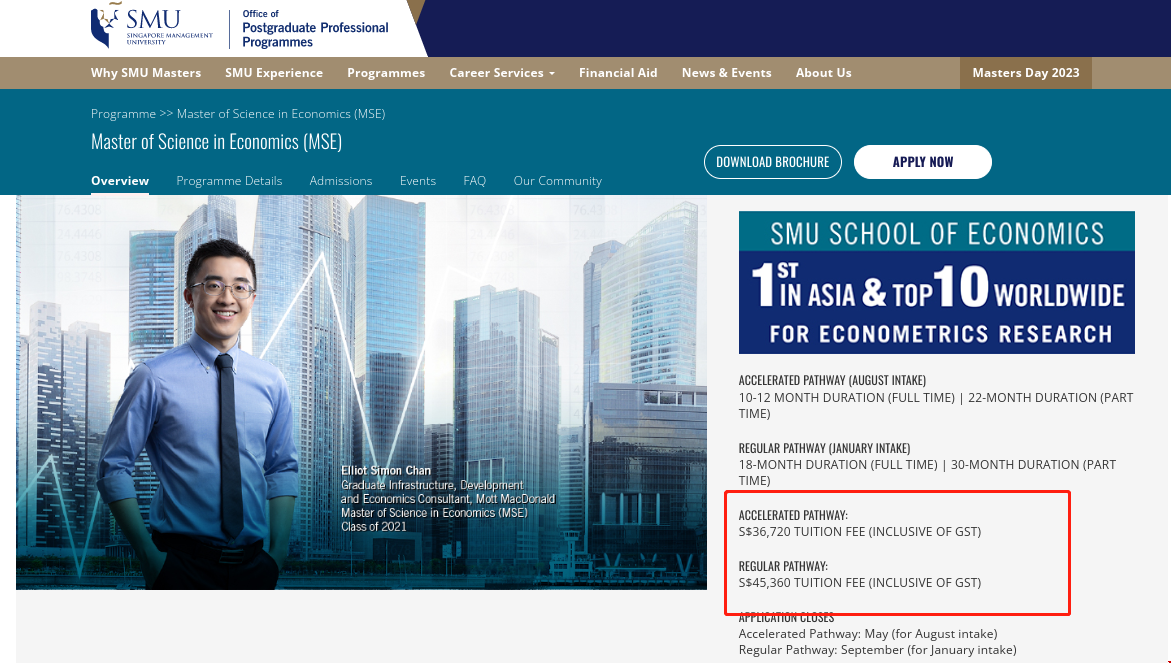
Task: Expand the Career Services dropdown
Action: [x=501, y=73]
